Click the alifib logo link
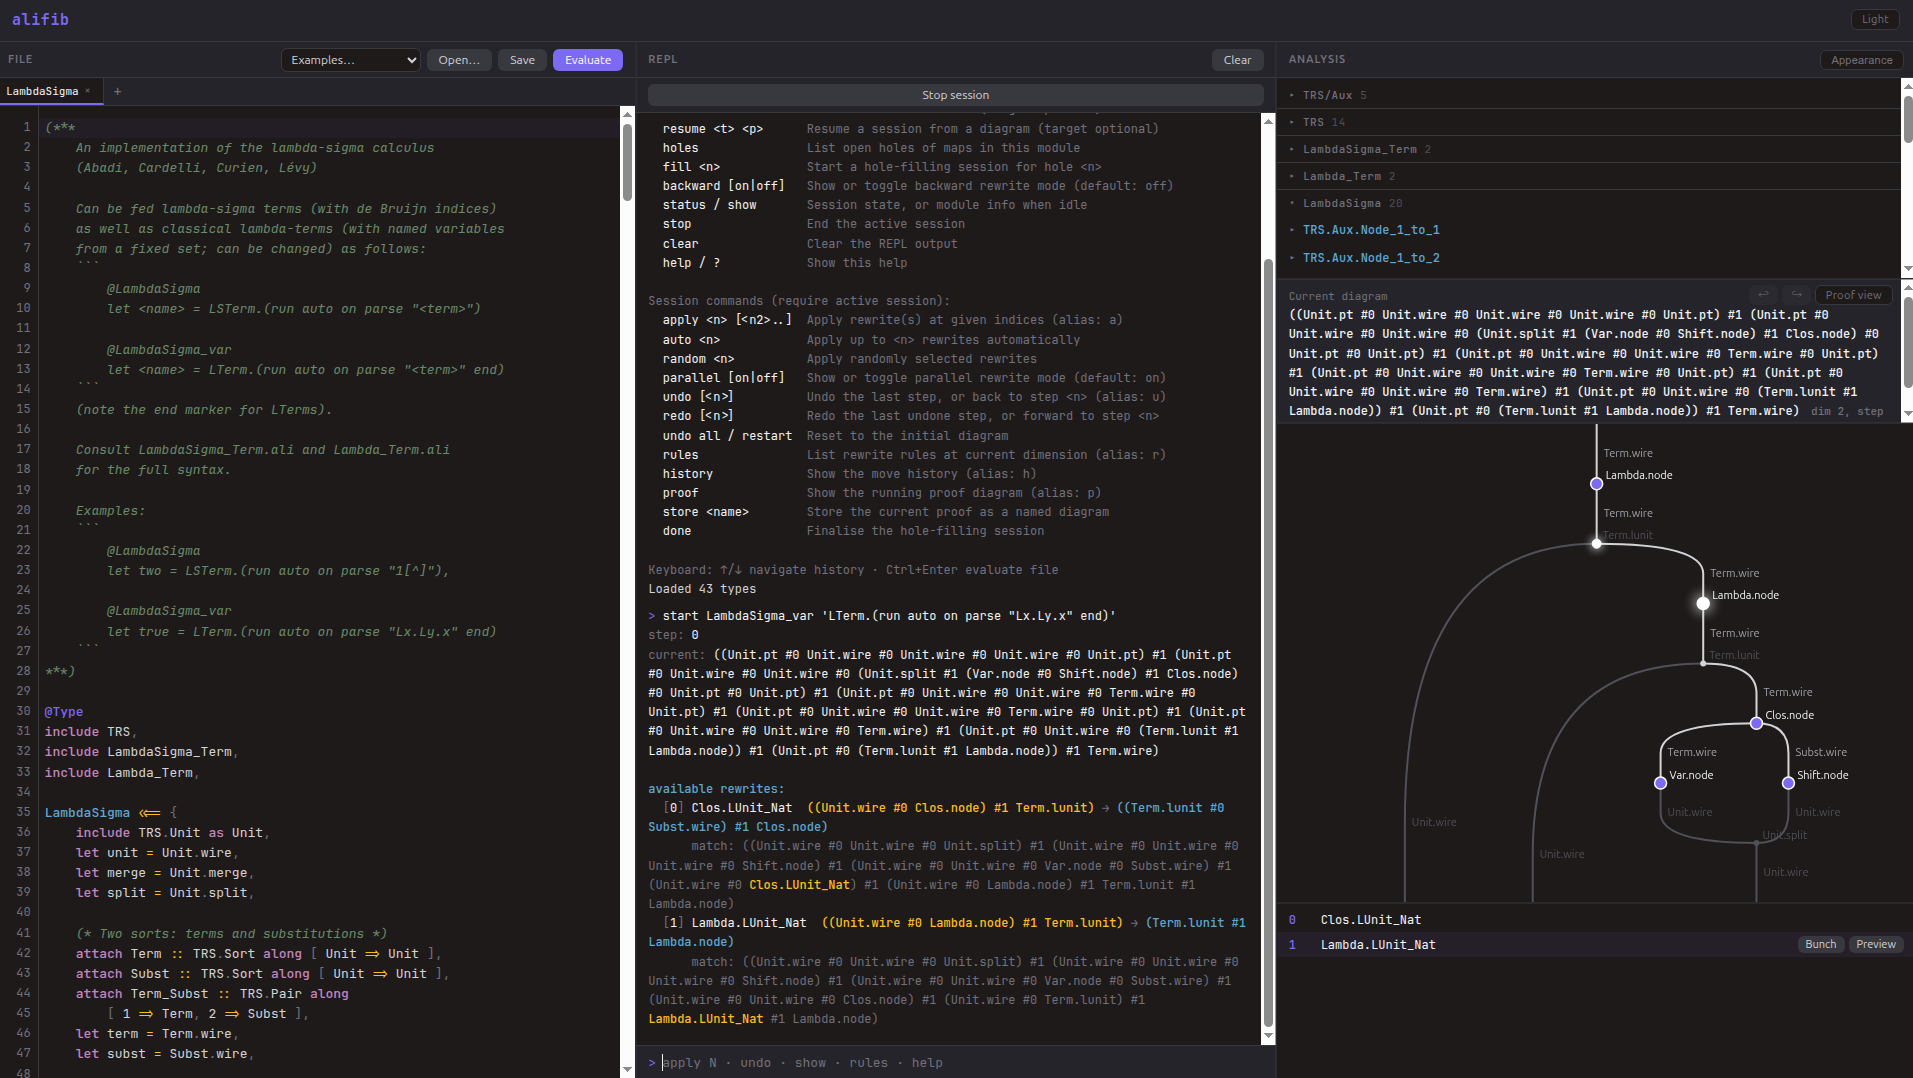 (40, 19)
